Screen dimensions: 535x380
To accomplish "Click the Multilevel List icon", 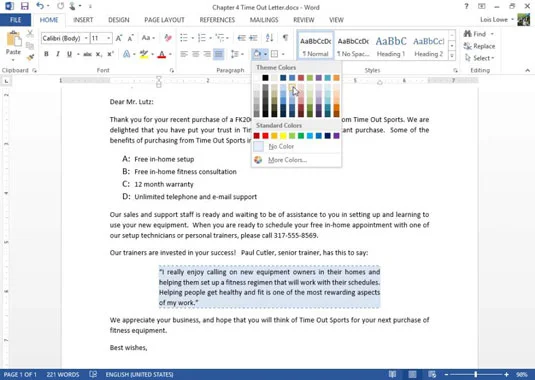I will 220,38.
